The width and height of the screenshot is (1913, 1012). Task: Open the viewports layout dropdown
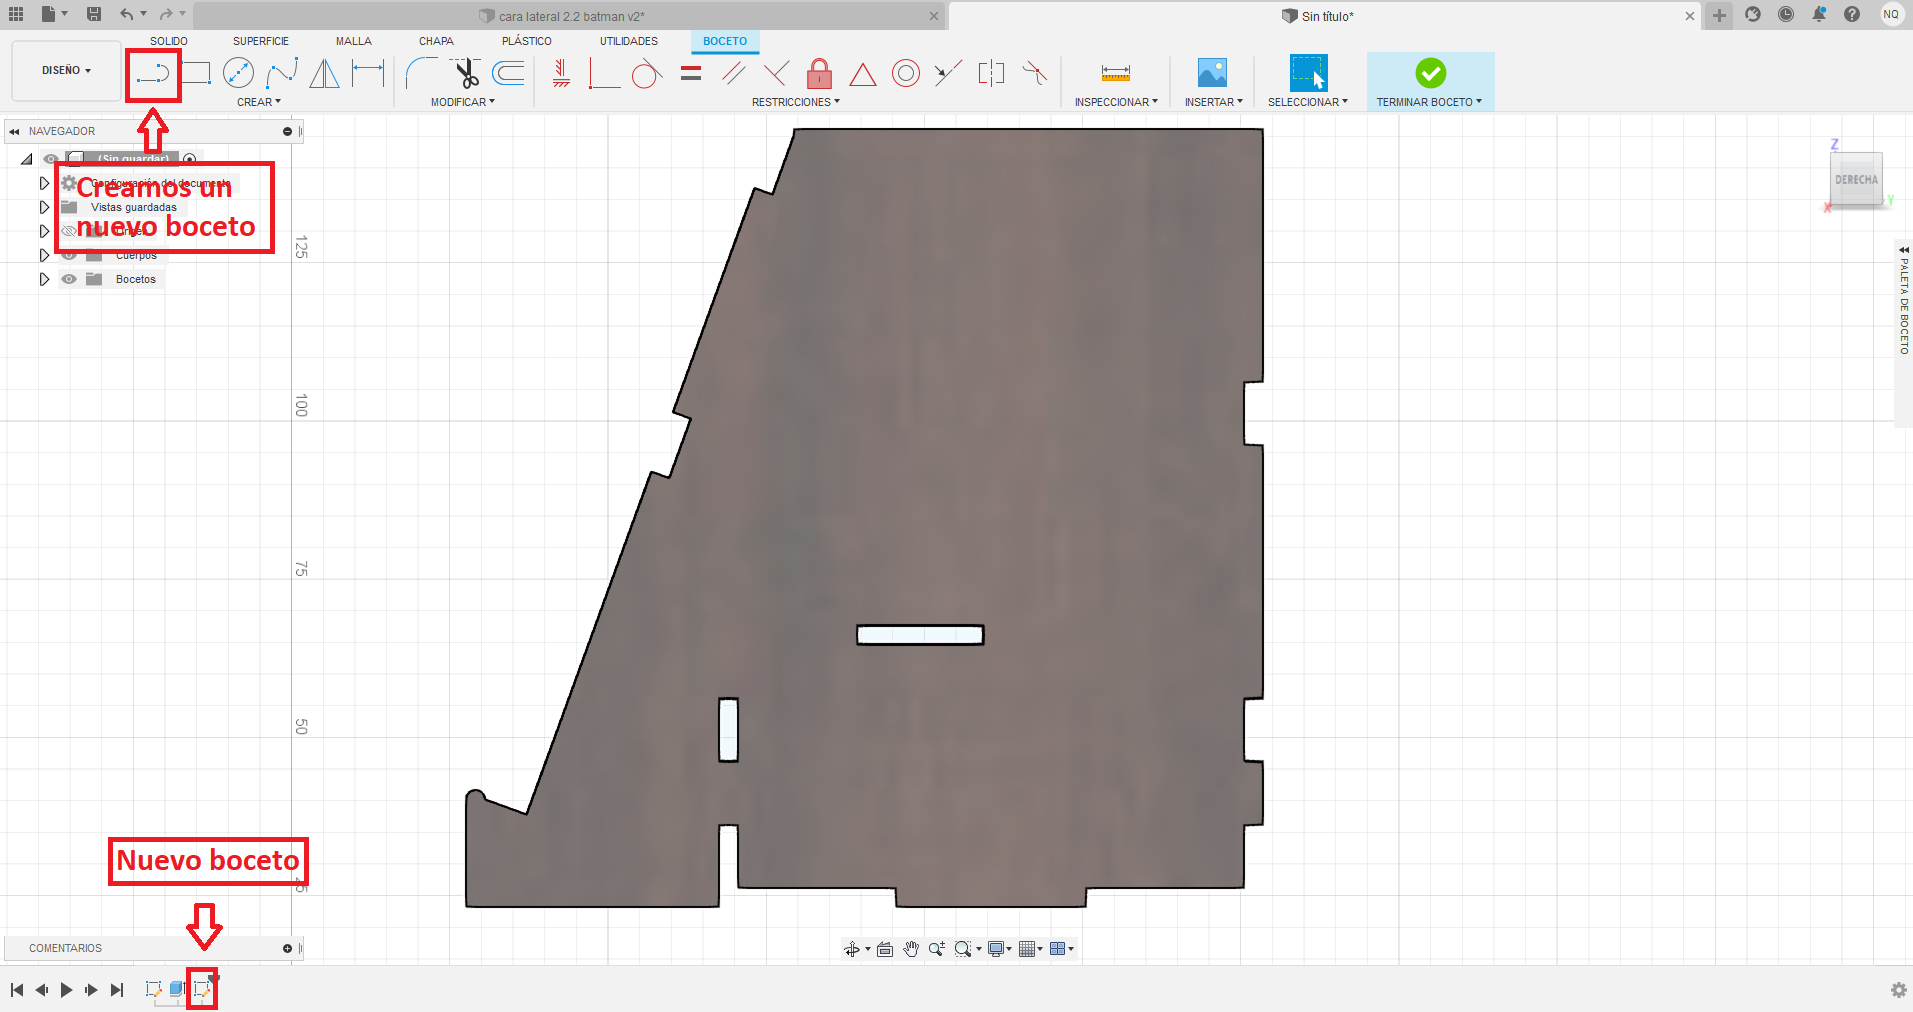pyautogui.click(x=1061, y=949)
